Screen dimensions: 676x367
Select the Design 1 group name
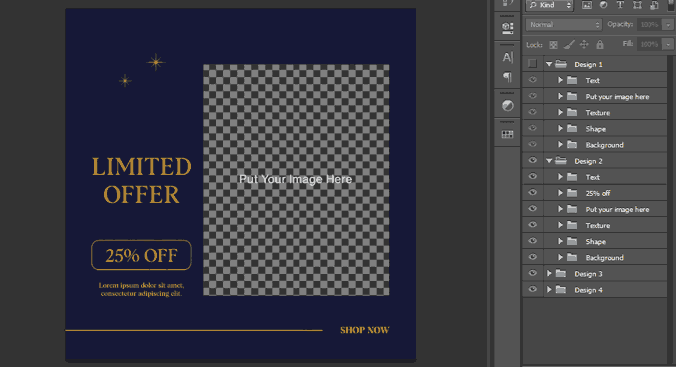pyautogui.click(x=588, y=64)
